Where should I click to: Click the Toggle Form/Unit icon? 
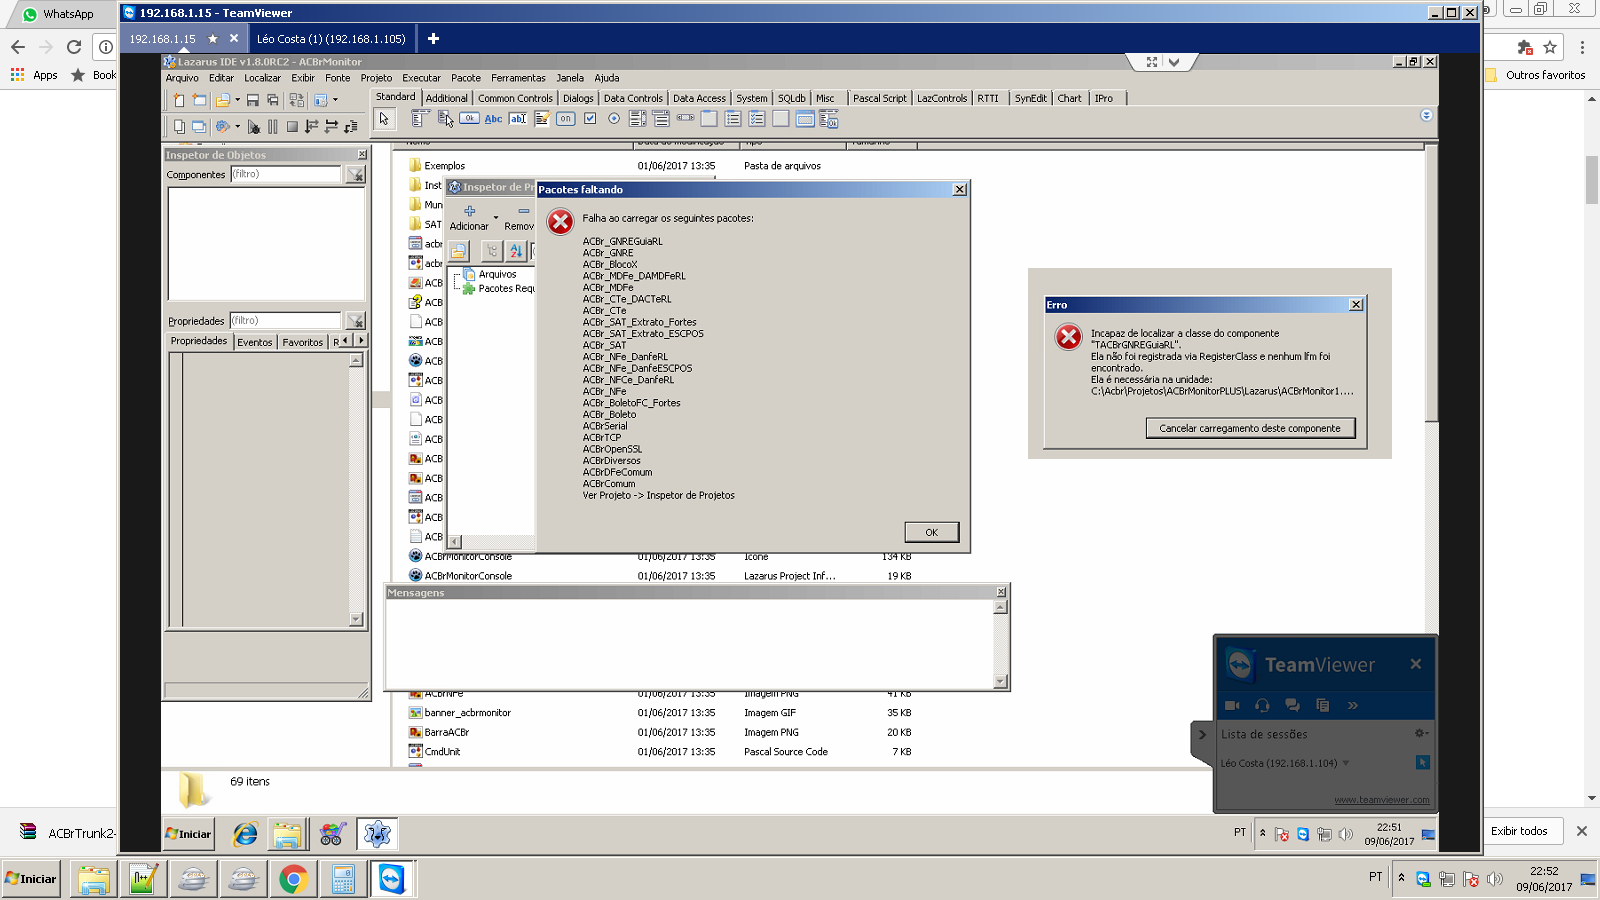click(x=297, y=100)
